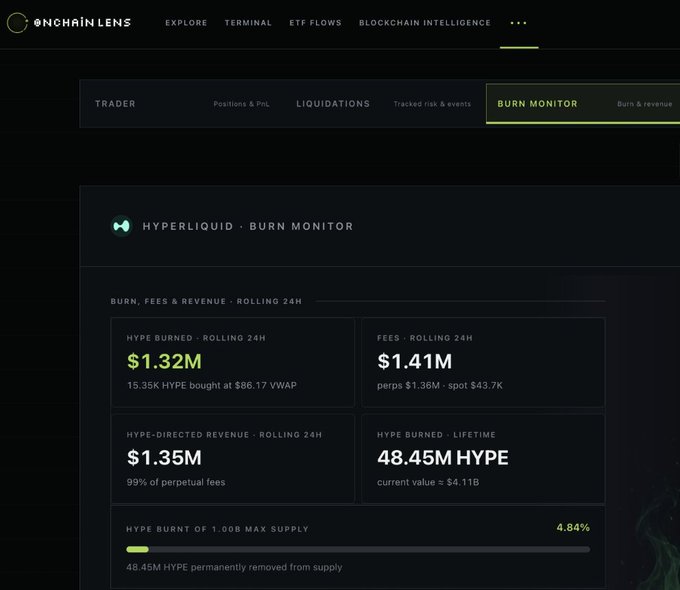The width and height of the screenshot is (680, 590).
Task: Click the Onchain Lens circular logo icon
Action: pos(17,23)
